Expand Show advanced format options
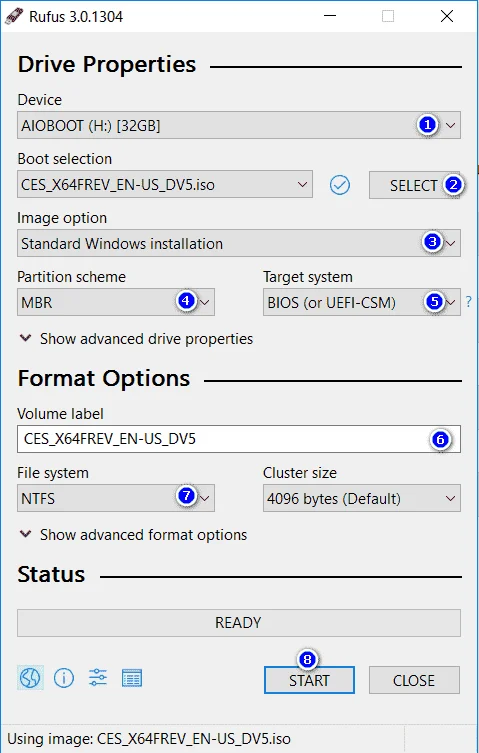This screenshot has width=479, height=753. pos(133,534)
